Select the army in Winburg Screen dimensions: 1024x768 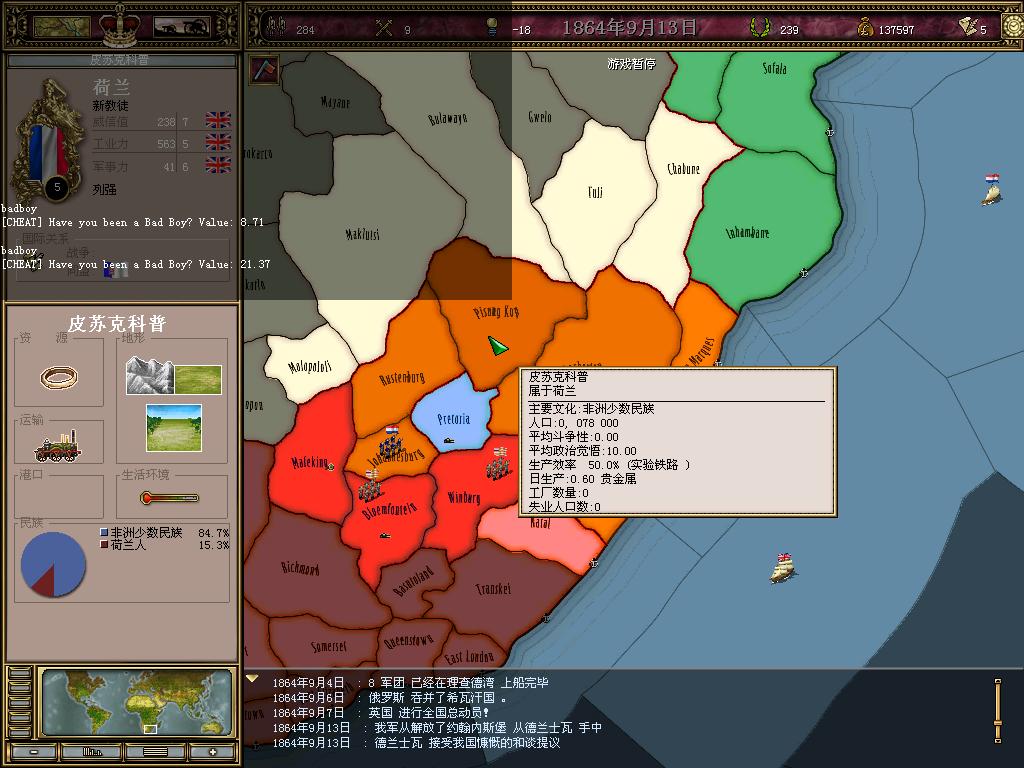(498, 463)
